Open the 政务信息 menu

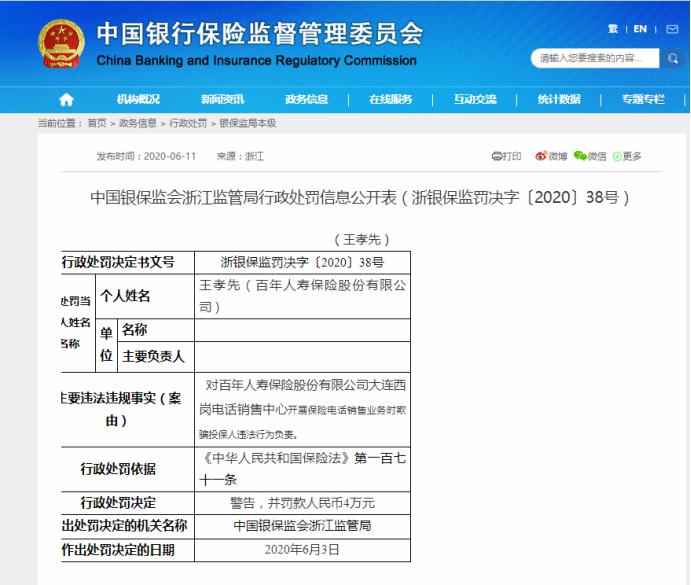[306, 100]
